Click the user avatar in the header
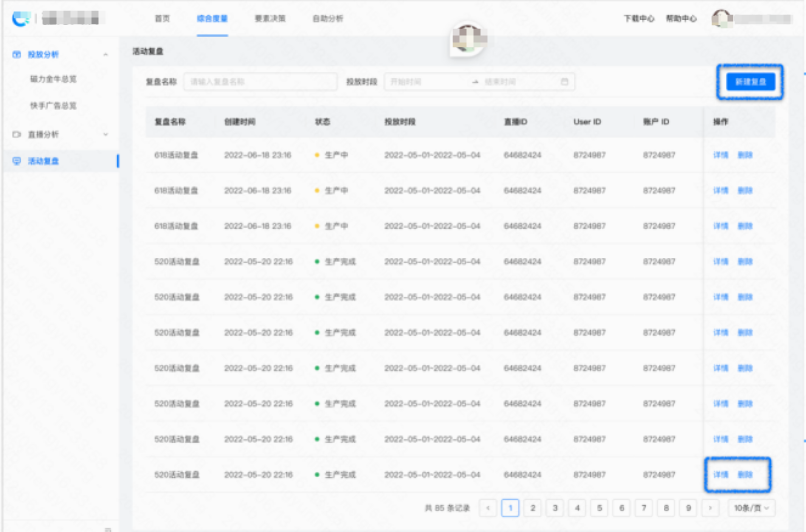This screenshot has height=532, width=806. click(x=722, y=19)
